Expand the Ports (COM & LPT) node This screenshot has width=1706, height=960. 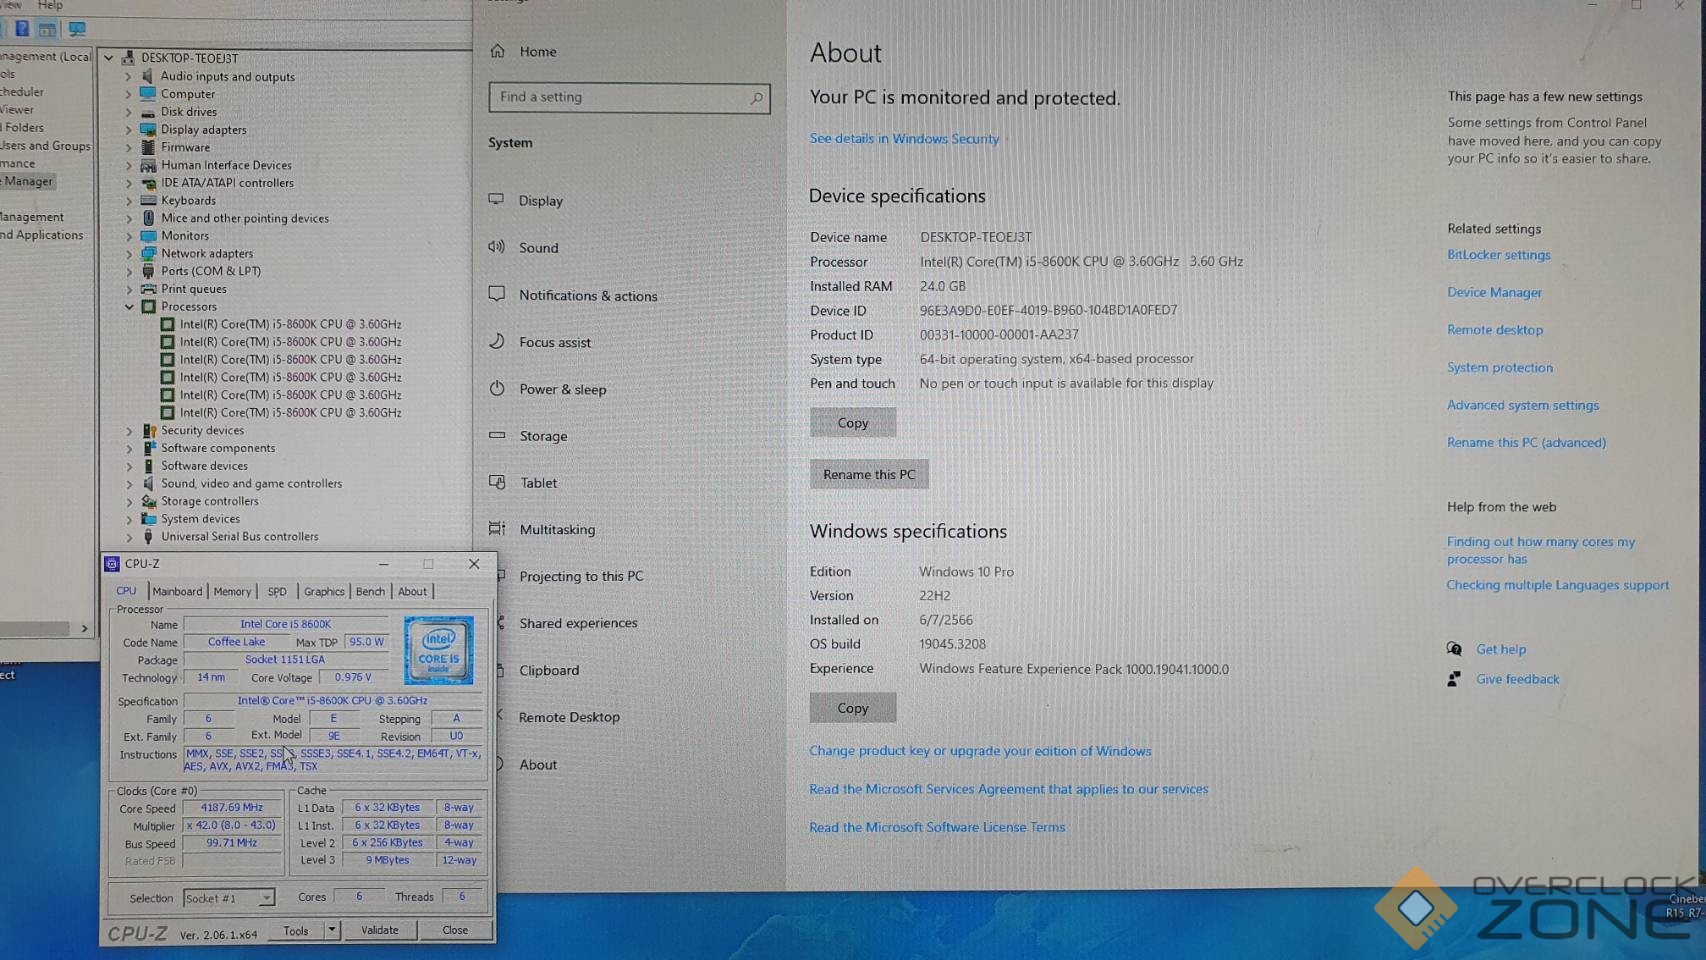tap(129, 271)
